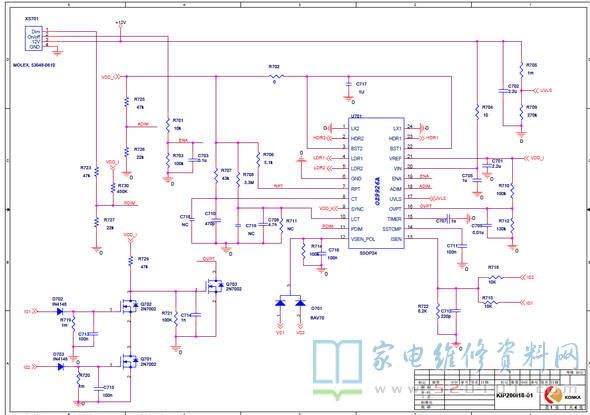Select the Q702 2N7002 transistor symbol
Screen dimensions: 590x415
click(129, 307)
